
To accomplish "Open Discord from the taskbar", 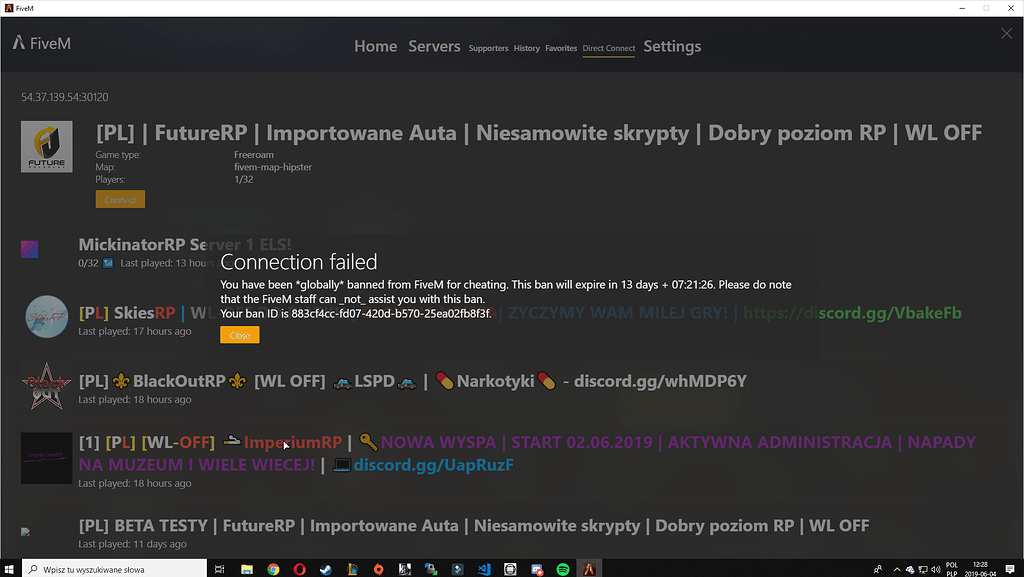I will (536, 567).
